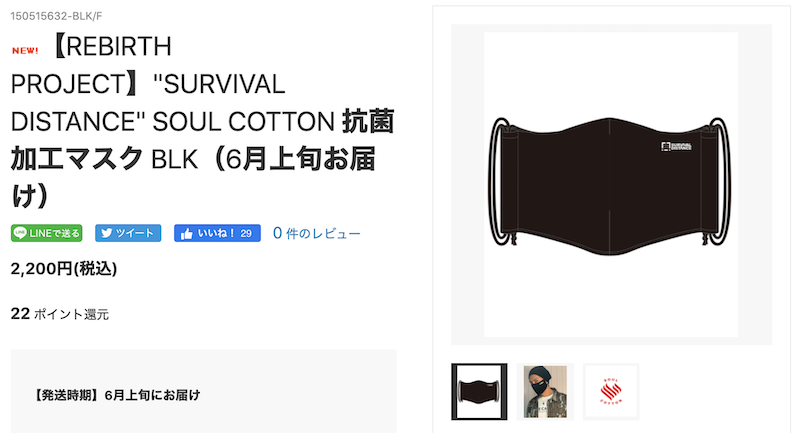The image size is (800, 433).
Task: Click the Twitter bird icon
Action: tap(106, 233)
